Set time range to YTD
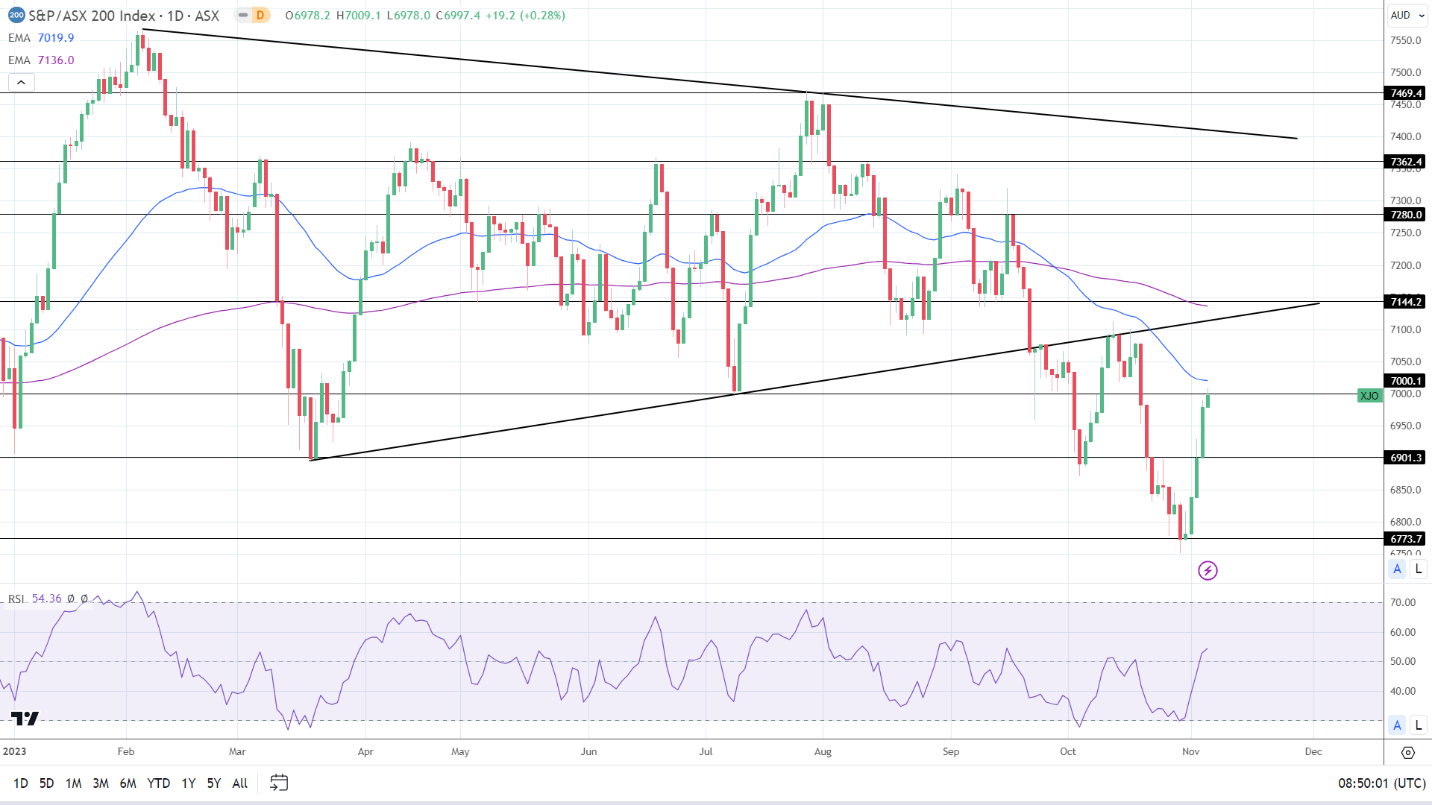The height and width of the screenshot is (805, 1432). pyautogui.click(x=158, y=783)
